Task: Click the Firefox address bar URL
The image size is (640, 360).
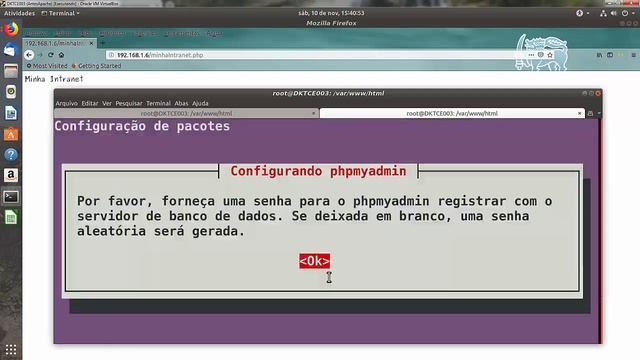Action: (x=160, y=55)
